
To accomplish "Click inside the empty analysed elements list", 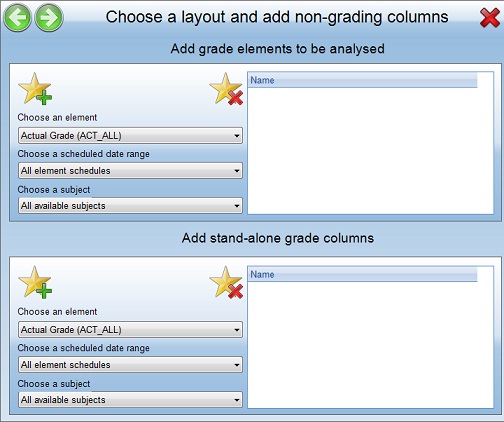I will (370, 151).
